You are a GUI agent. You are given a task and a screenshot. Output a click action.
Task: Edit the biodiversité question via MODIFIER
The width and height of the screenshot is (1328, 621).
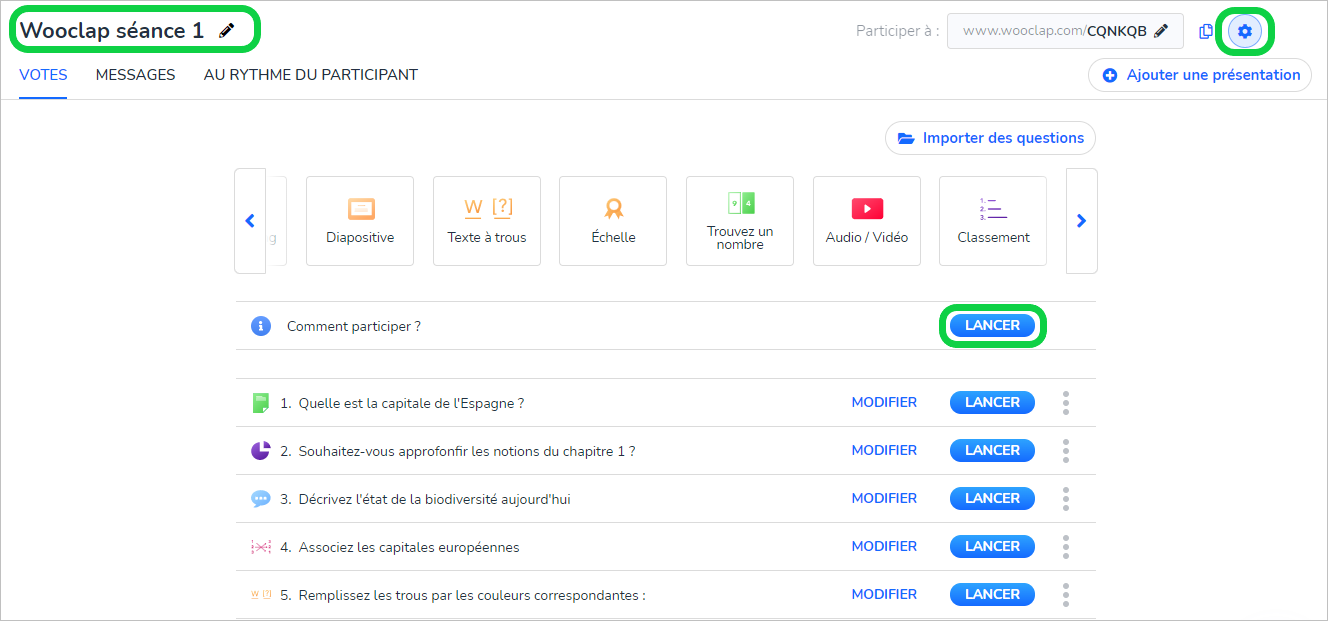[x=884, y=499]
